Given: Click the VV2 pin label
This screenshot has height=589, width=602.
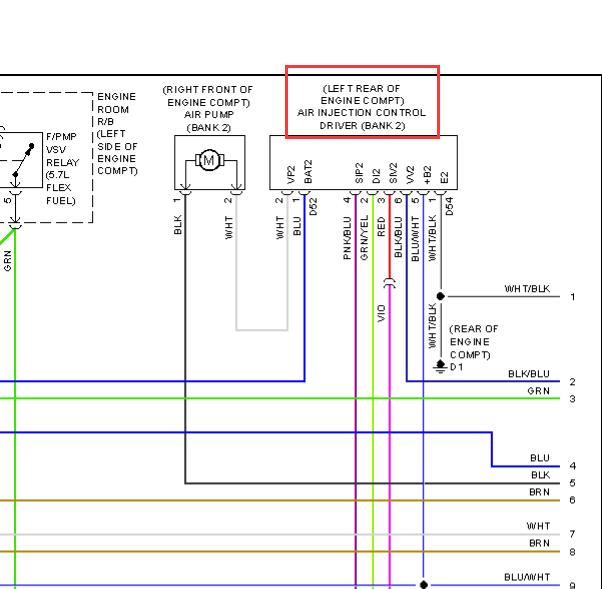Looking at the screenshot, I should point(410,175).
